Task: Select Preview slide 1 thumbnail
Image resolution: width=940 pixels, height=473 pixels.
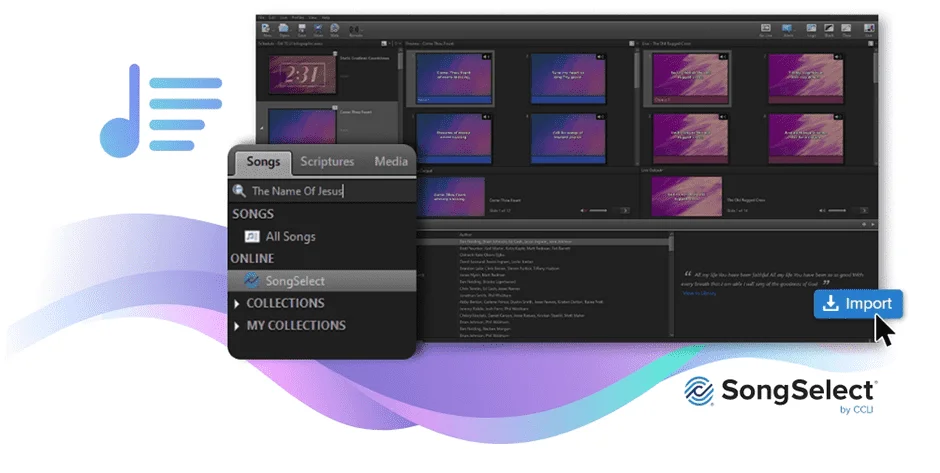Action: tap(454, 78)
